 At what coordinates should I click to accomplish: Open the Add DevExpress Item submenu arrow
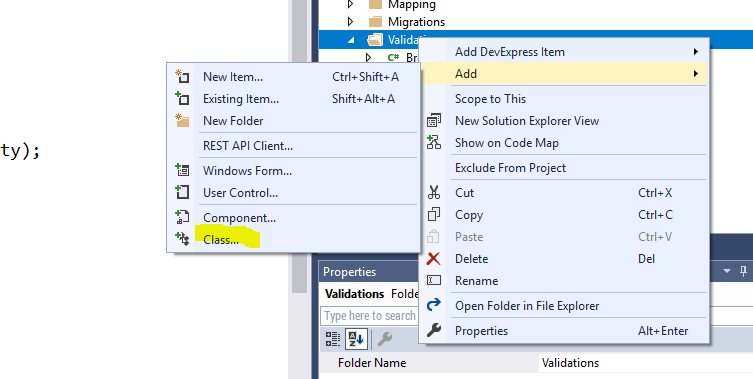(695, 51)
